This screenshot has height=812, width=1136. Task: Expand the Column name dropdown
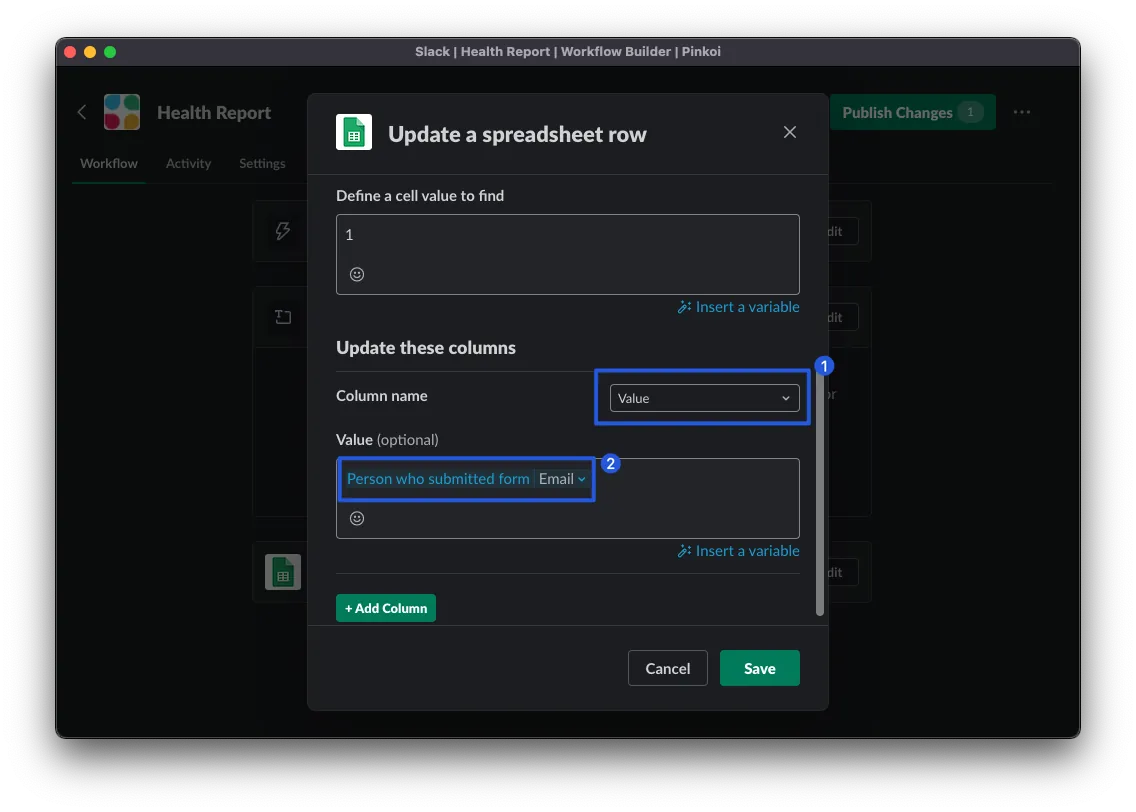(704, 398)
